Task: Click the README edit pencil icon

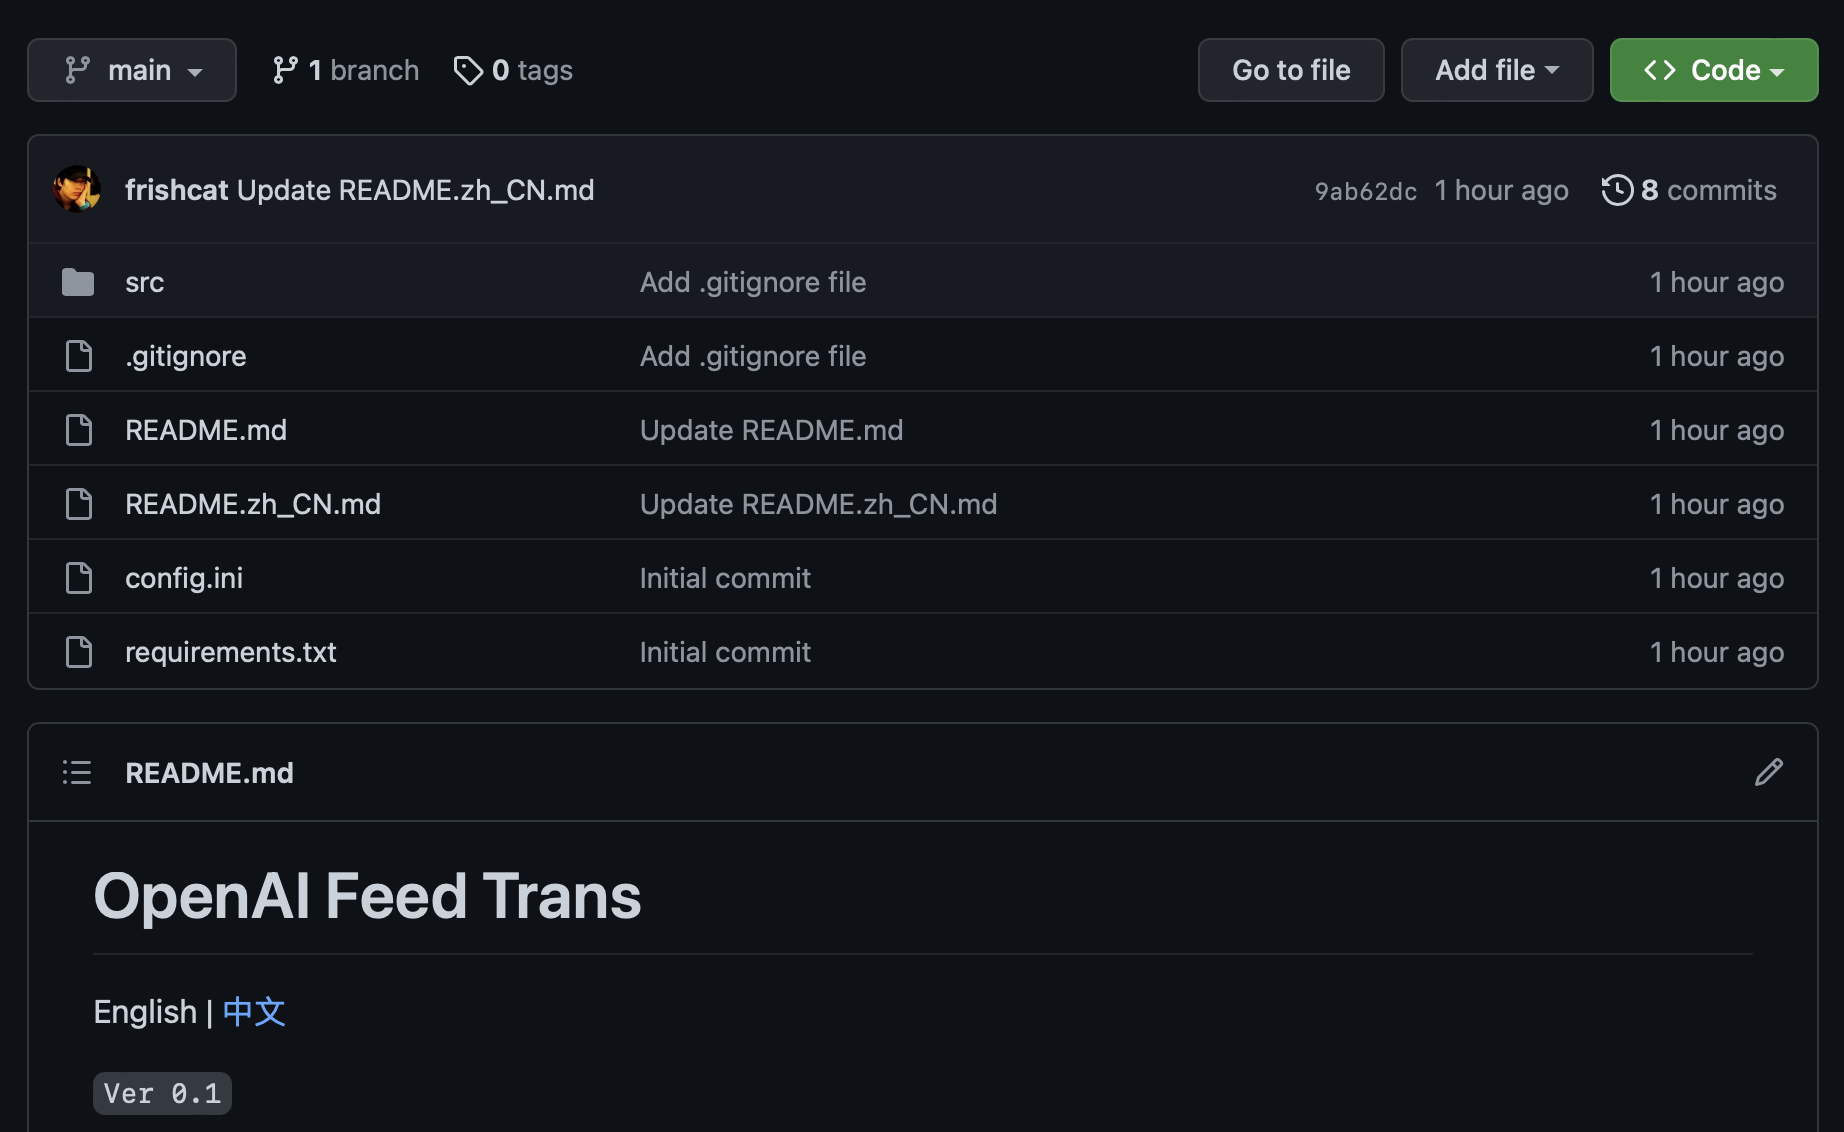Action: pyautogui.click(x=1768, y=772)
